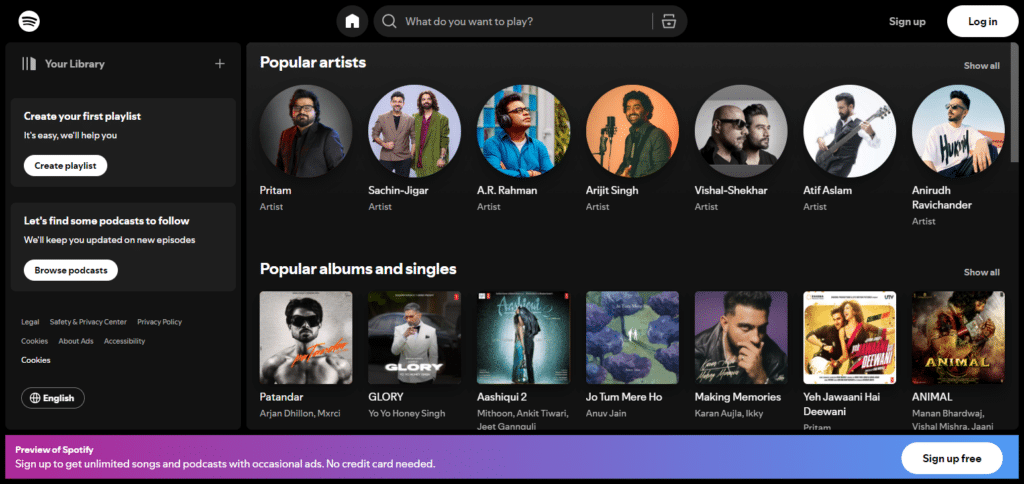1024x484 pixels.
Task: Click the Log in button
Action: click(x=982, y=22)
